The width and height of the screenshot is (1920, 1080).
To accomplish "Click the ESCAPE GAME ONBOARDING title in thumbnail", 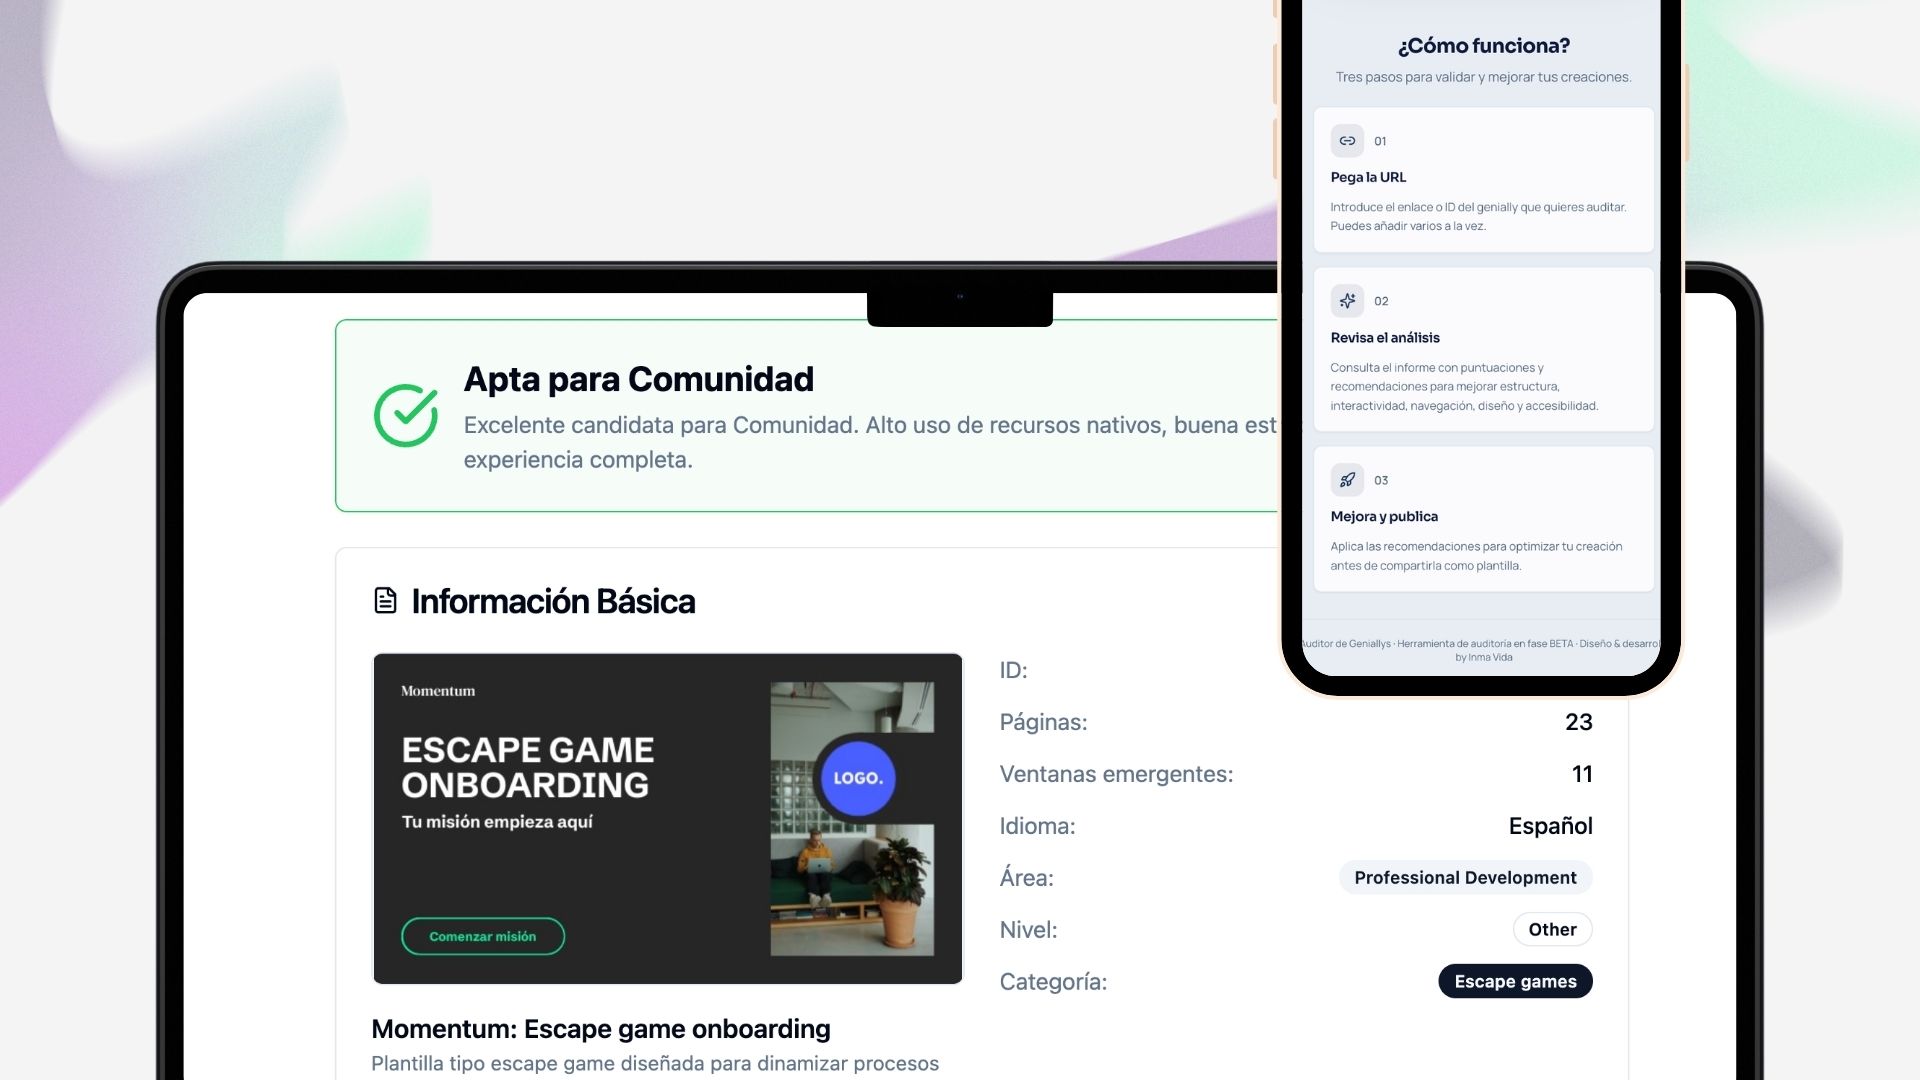I will pyautogui.click(x=527, y=767).
